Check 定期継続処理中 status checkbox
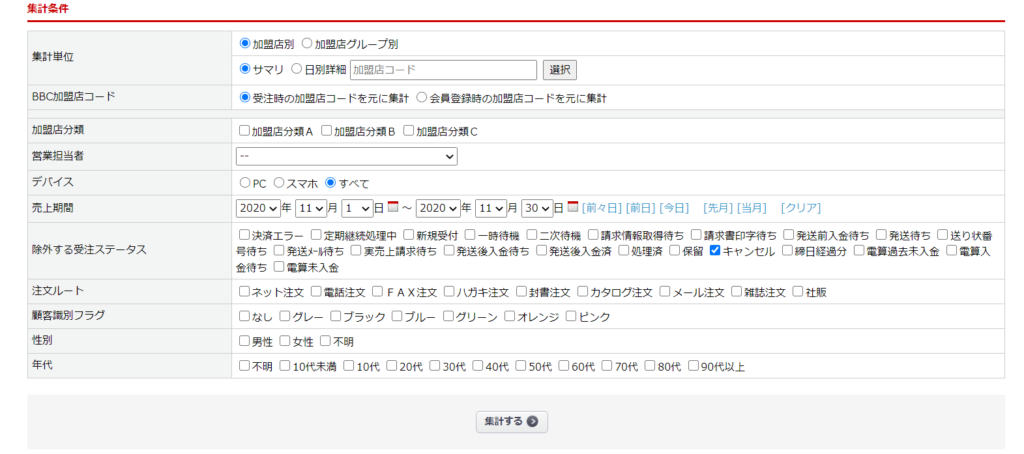 point(316,234)
